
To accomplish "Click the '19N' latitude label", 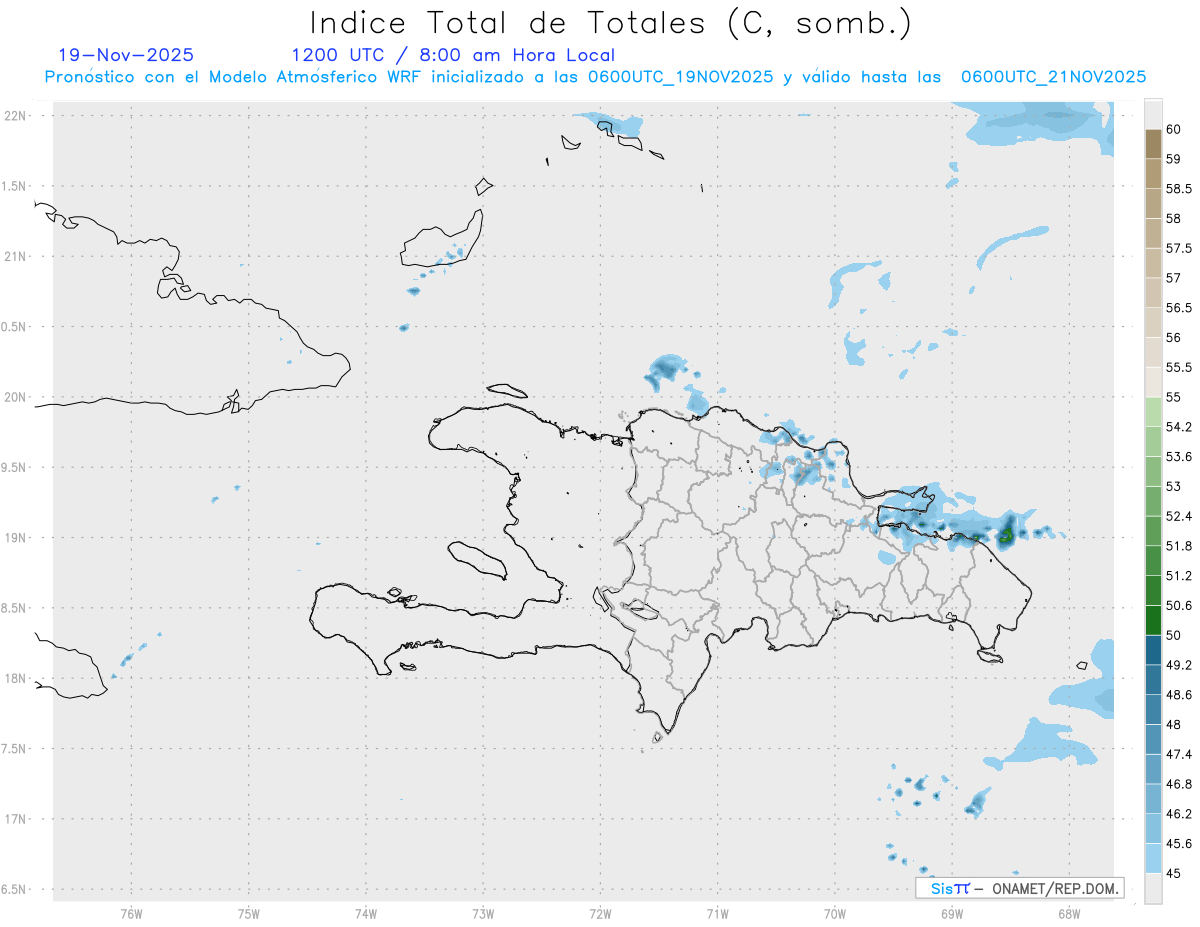I will 16,537.
